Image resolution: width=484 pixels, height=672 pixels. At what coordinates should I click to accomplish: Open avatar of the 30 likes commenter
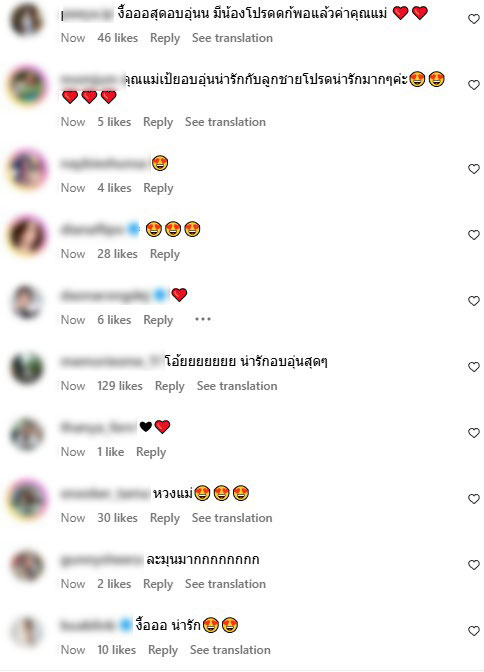point(27,499)
